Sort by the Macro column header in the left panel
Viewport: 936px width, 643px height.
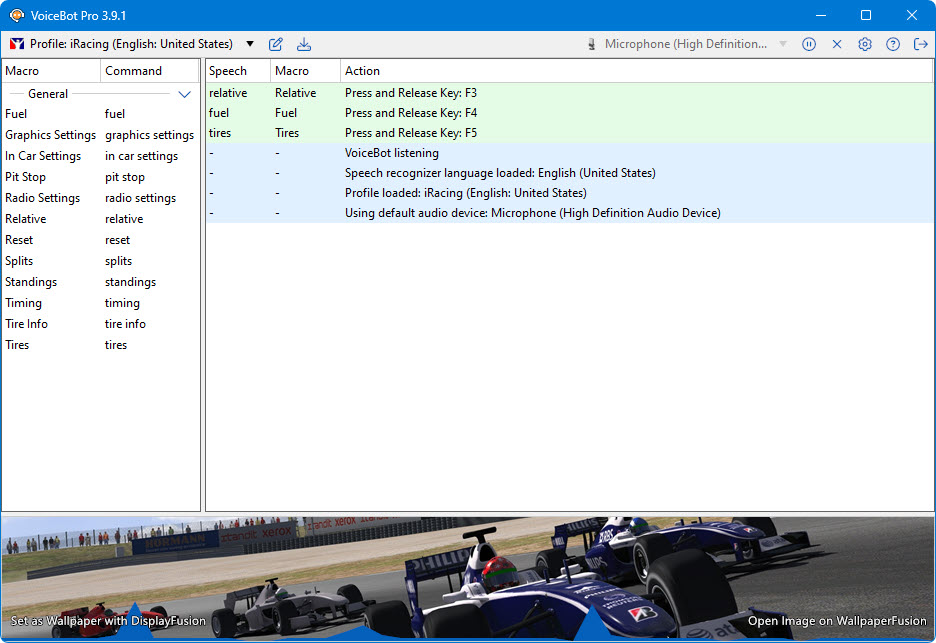pyautogui.click(x=50, y=71)
